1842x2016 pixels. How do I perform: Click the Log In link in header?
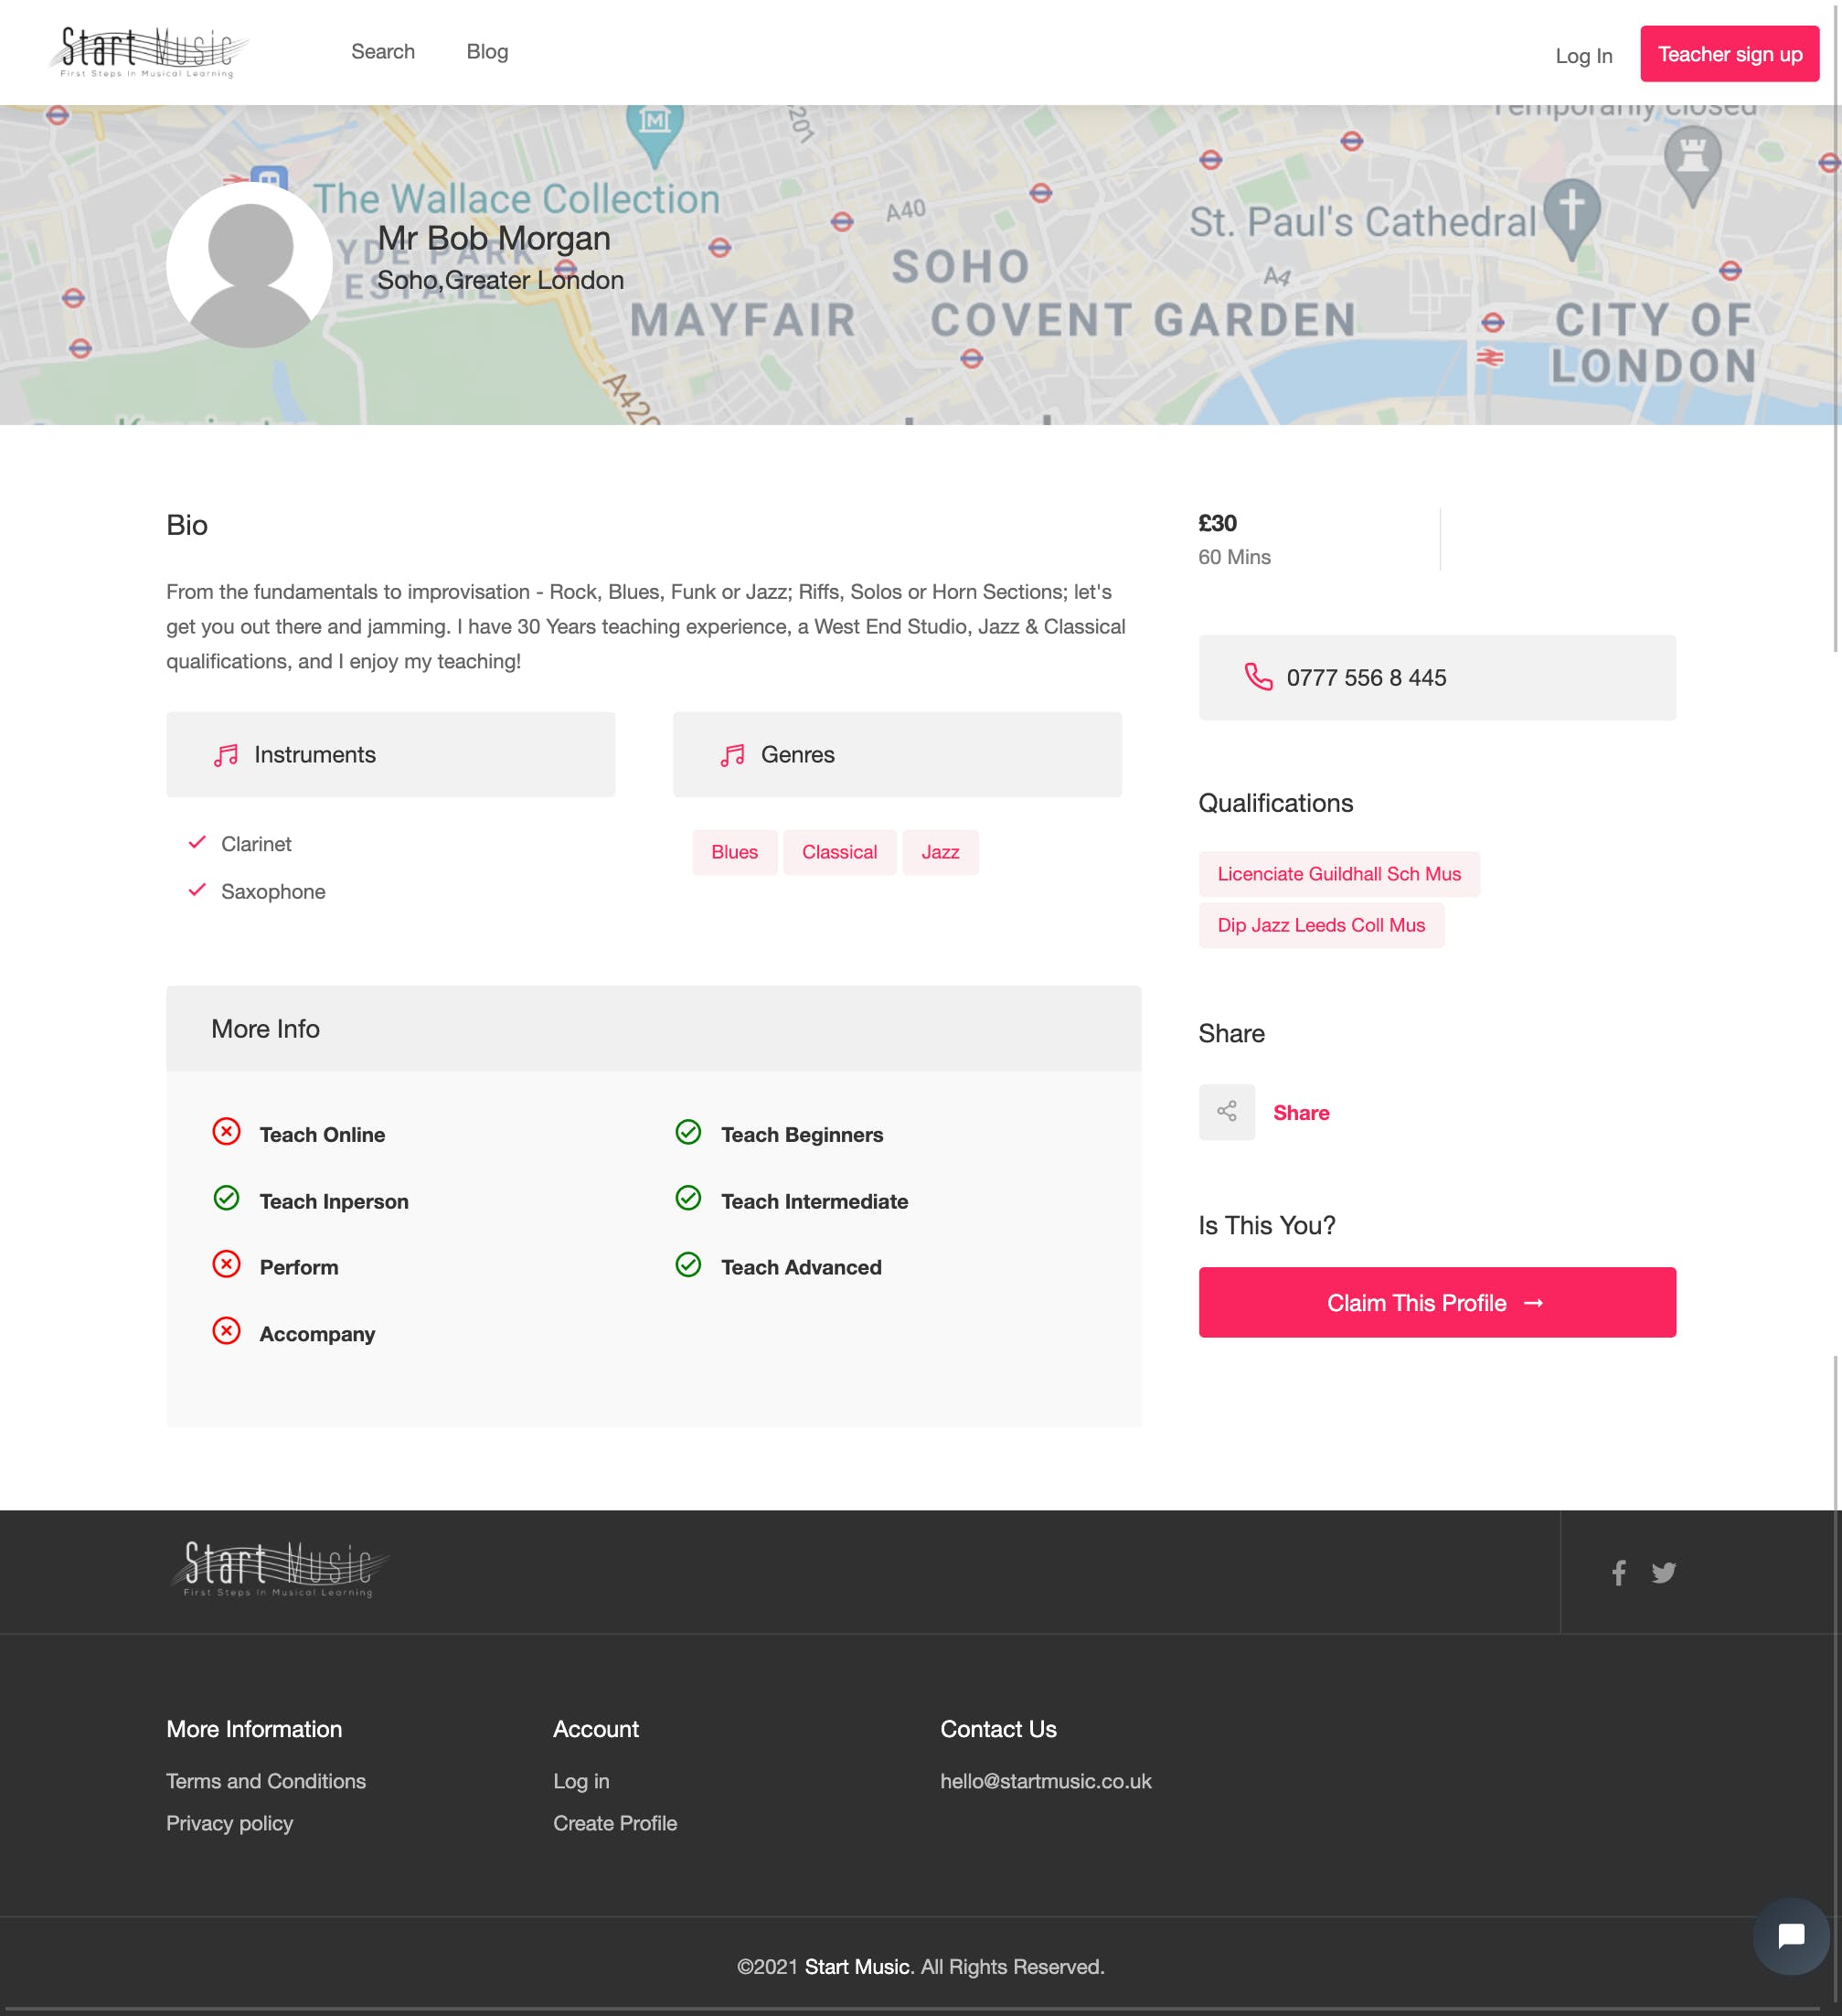[1583, 56]
